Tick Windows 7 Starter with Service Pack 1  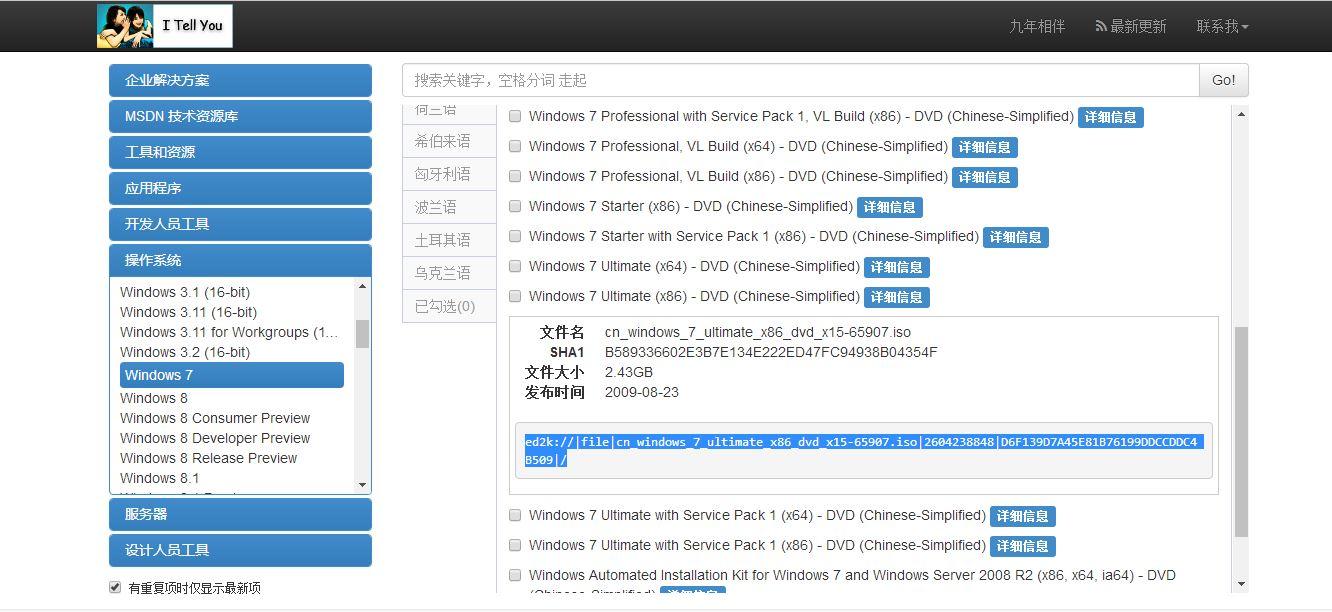click(x=515, y=236)
